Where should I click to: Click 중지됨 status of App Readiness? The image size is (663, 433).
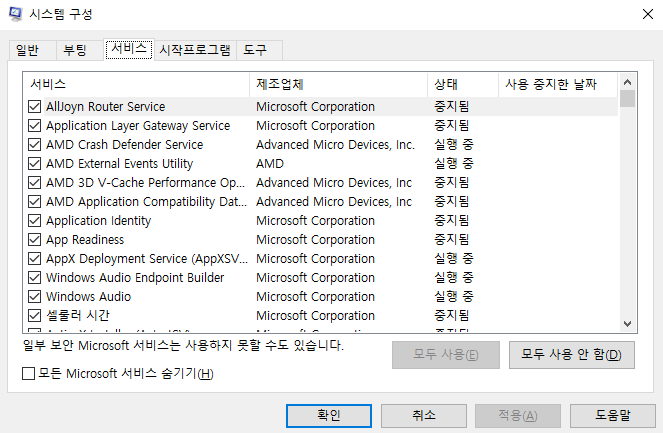click(452, 240)
